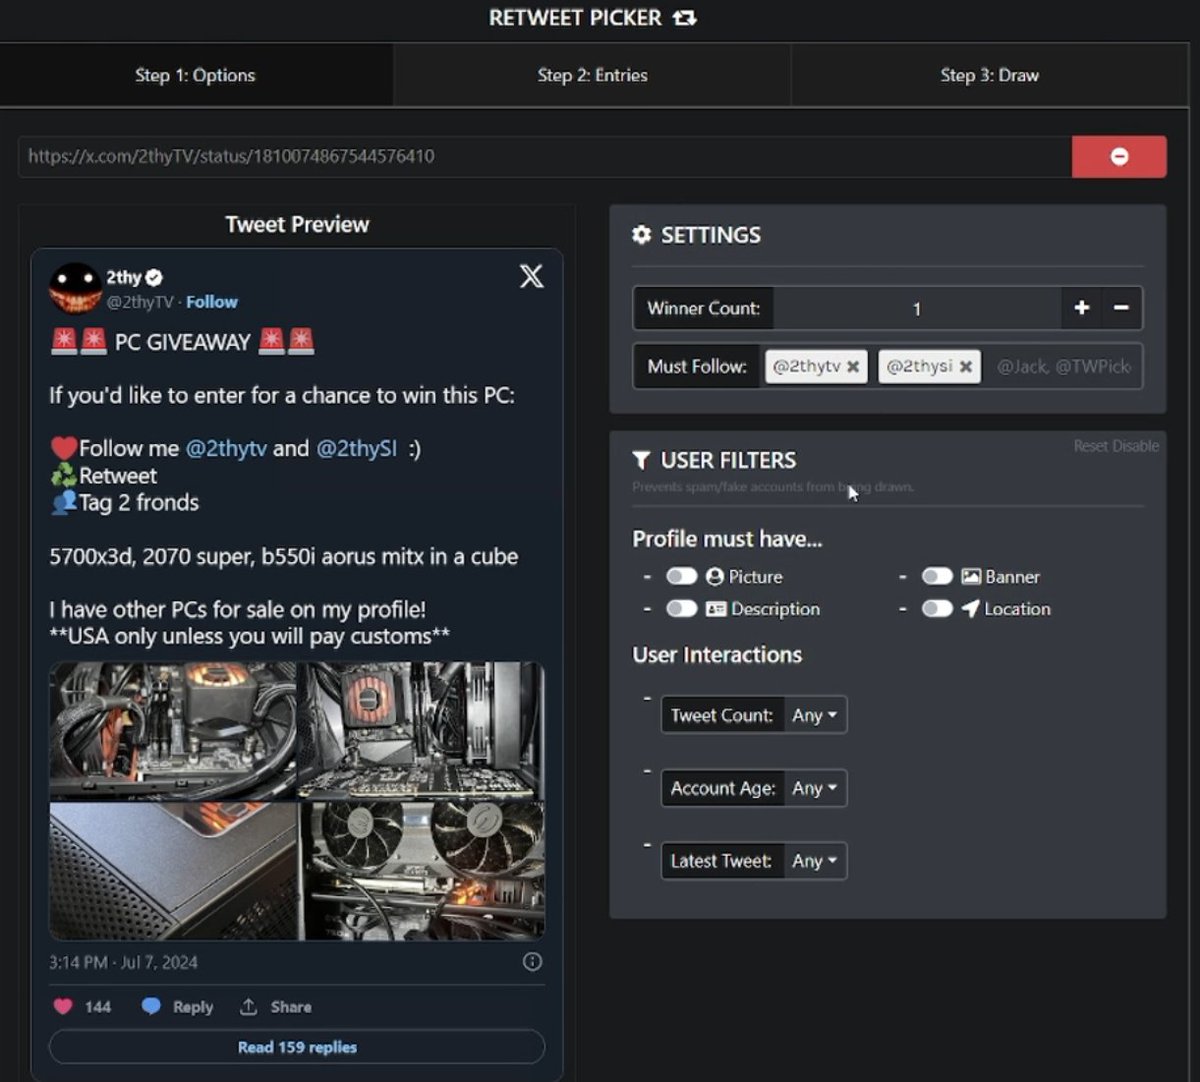The width and height of the screenshot is (1200, 1082).
Task: Click the heart like icon showing 144
Action: coord(63,1006)
